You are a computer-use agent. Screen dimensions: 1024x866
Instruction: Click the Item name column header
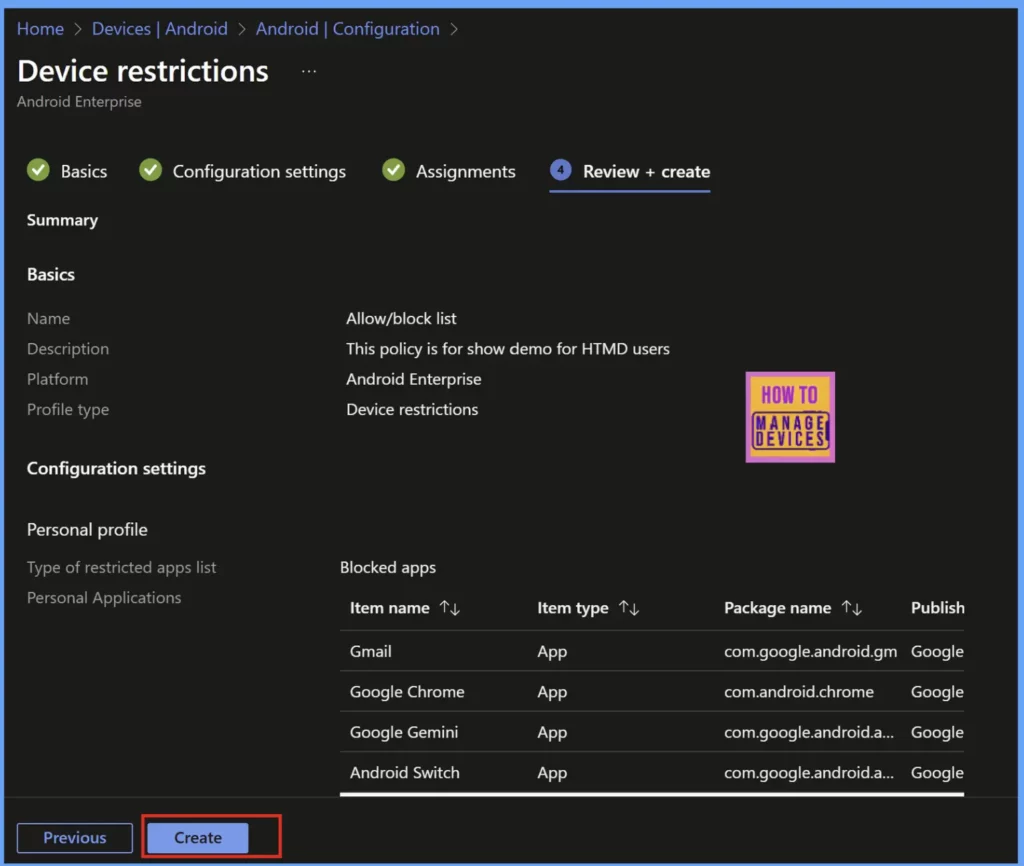[390, 608]
